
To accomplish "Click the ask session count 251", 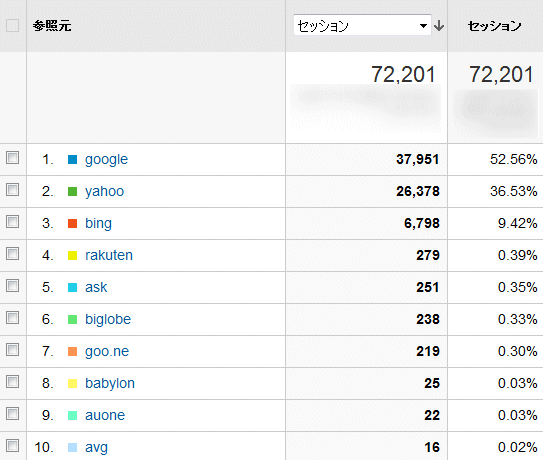I will point(428,287).
